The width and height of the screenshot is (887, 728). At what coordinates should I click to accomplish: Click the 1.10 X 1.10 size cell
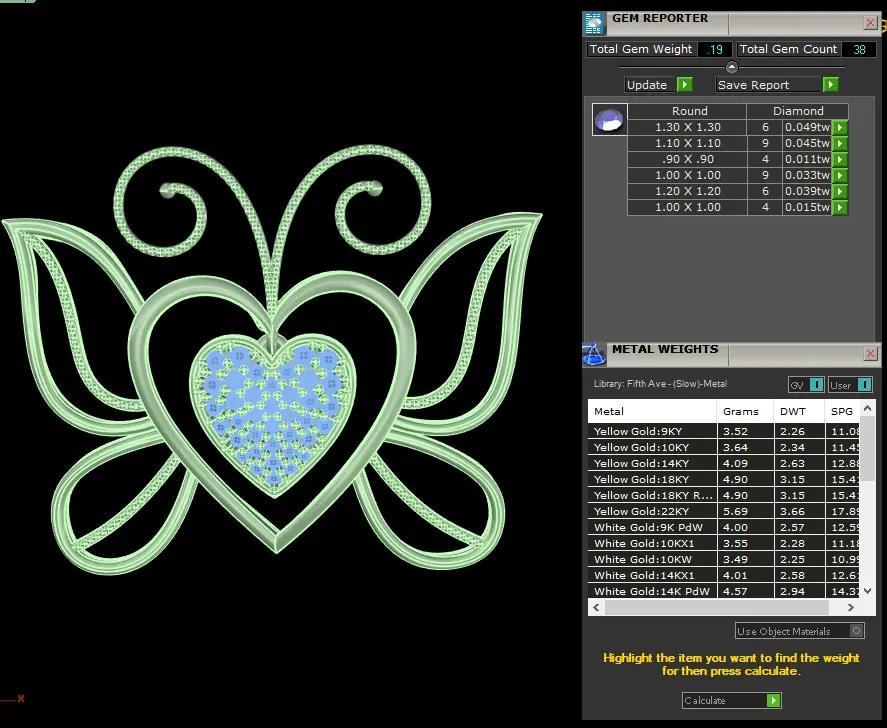click(687, 143)
